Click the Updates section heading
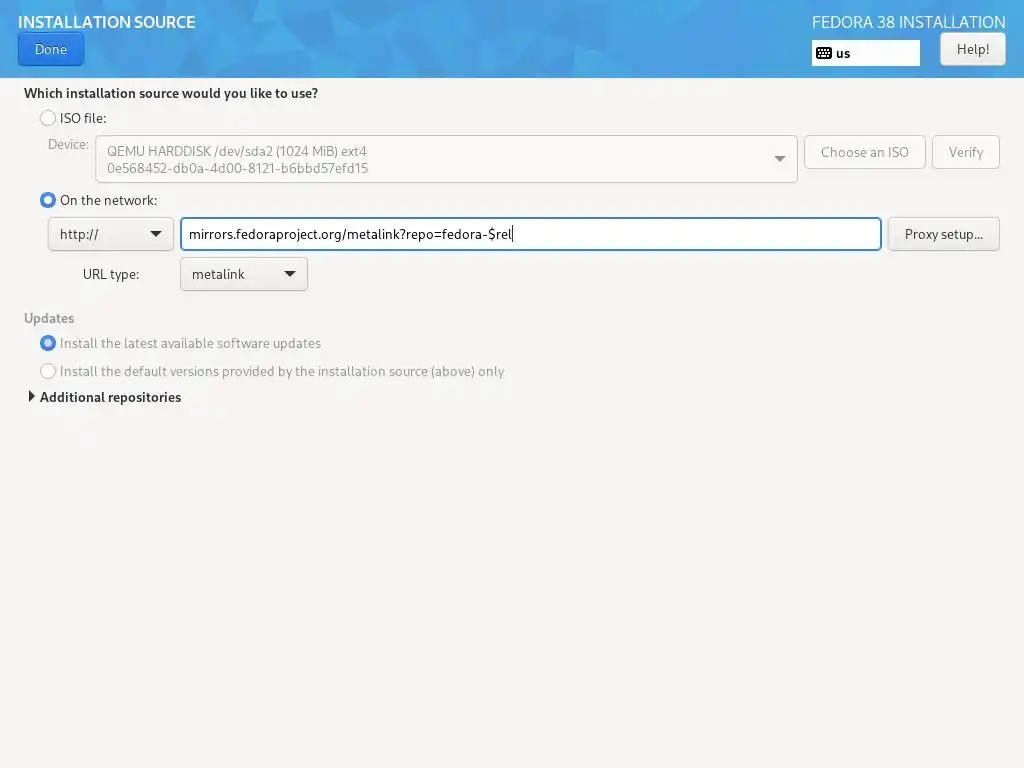1024x768 pixels. click(x=49, y=318)
